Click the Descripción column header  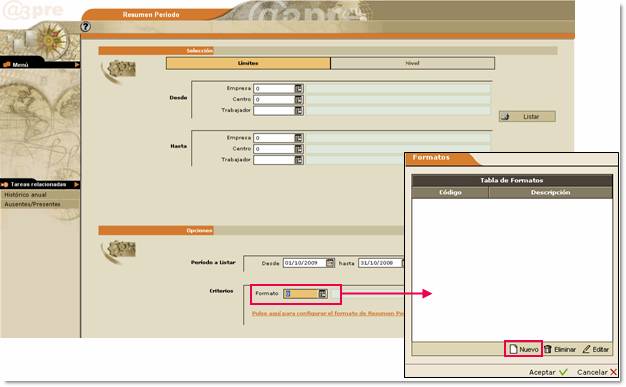551,193
